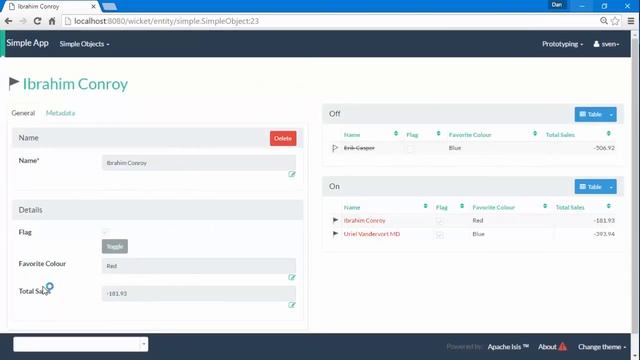Toggle the Flag checkbox in Details

105,232
